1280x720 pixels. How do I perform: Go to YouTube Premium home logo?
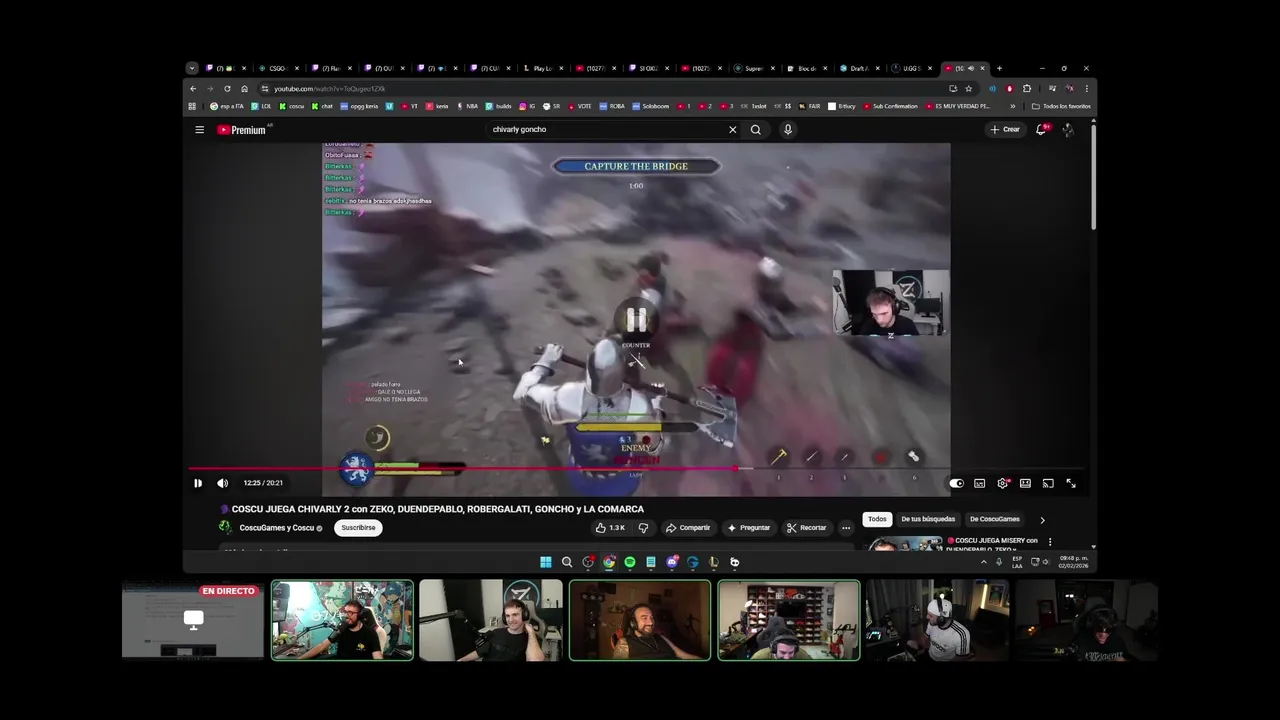click(x=241, y=129)
